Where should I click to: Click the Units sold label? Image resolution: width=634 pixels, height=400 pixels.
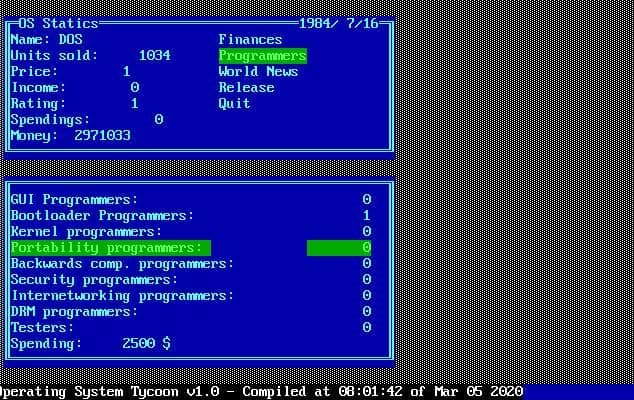(54, 56)
